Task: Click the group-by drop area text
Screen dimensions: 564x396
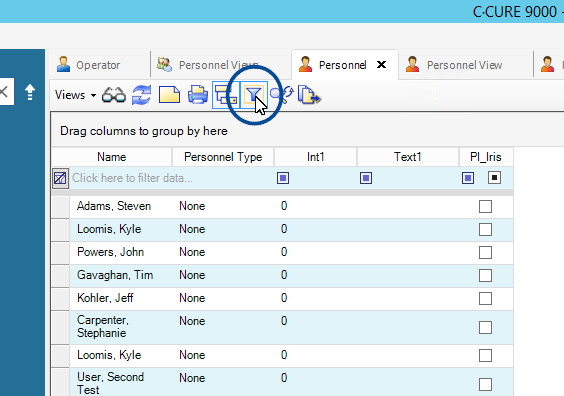Action: [144, 131]
